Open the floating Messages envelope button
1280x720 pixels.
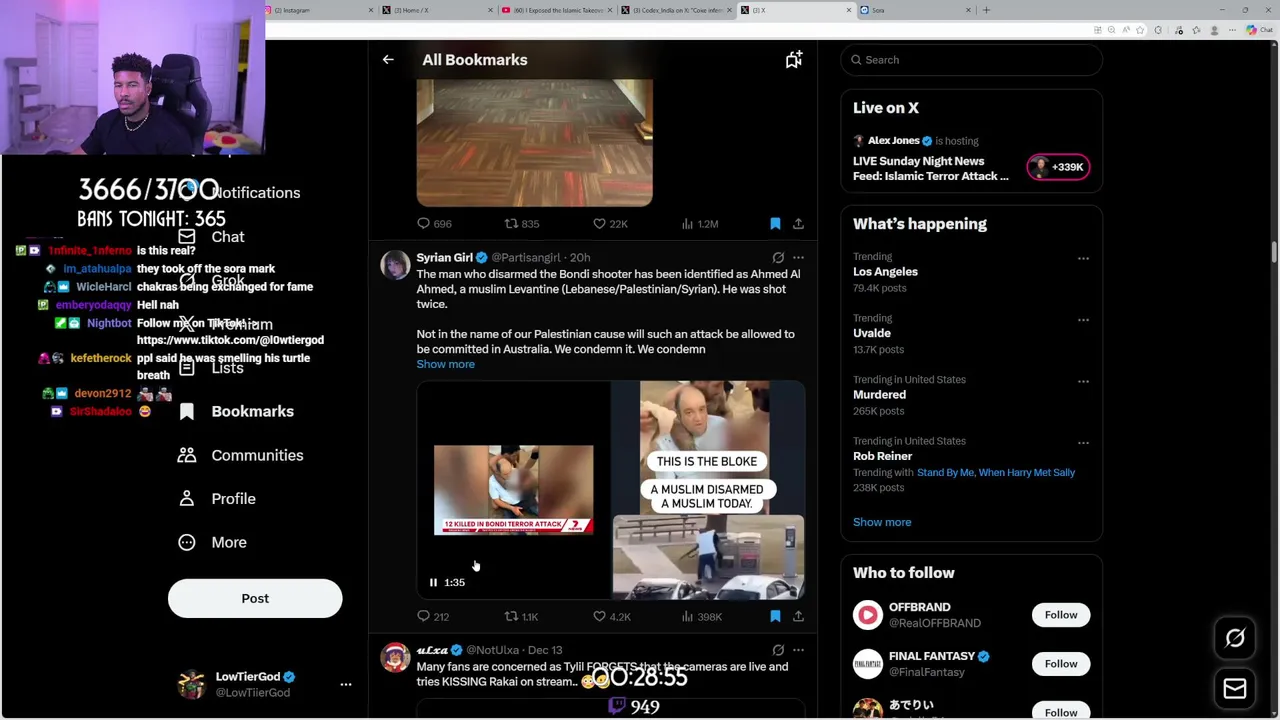point(1235,688)
